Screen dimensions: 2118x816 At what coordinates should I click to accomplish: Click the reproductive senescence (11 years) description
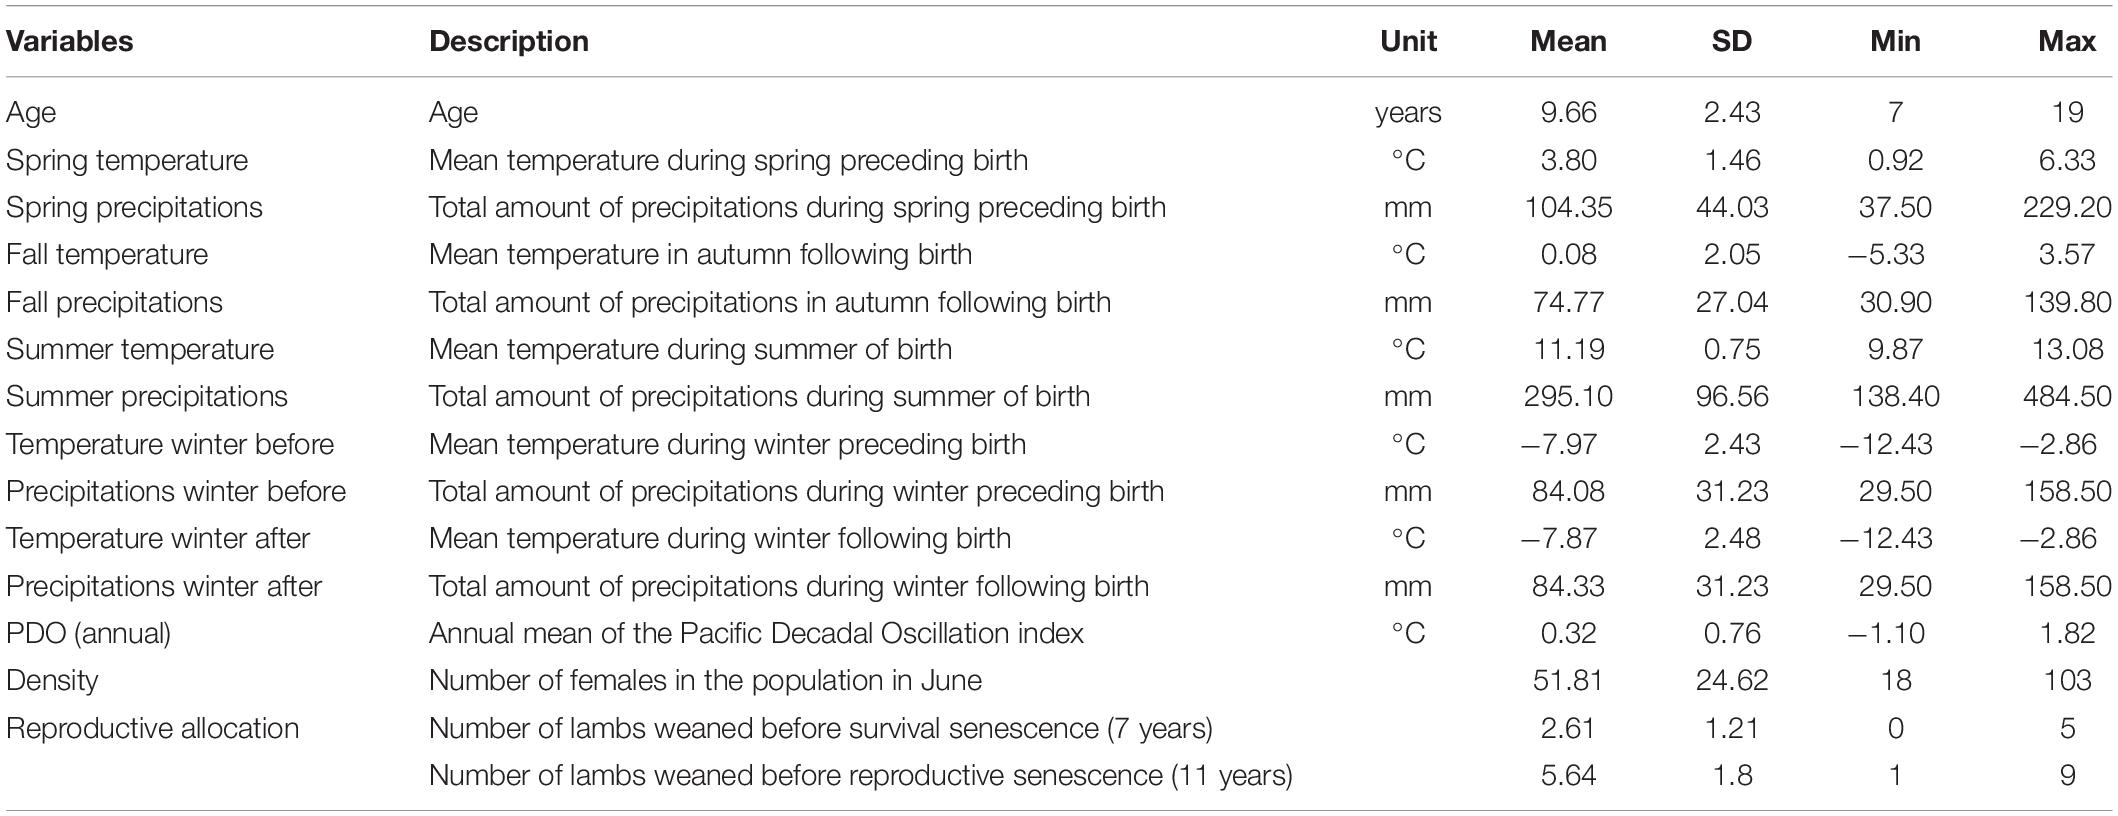[860, 775]
